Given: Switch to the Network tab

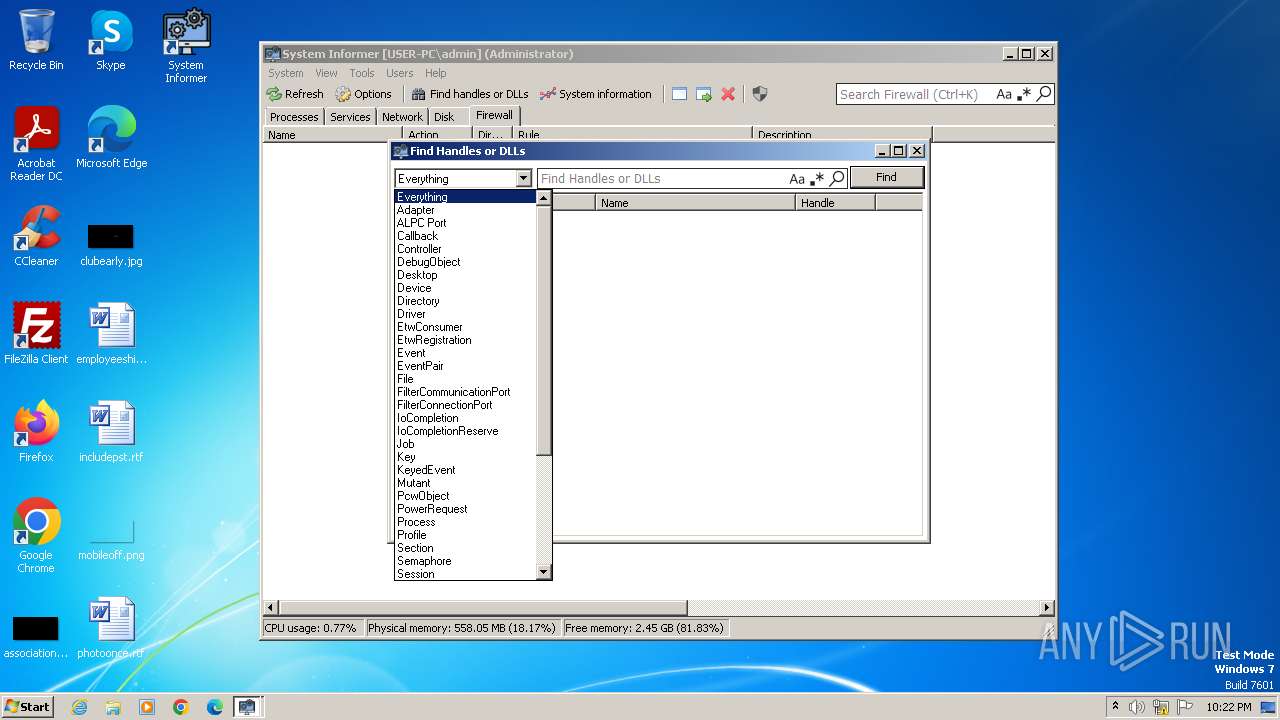Looking at the screenshot, I should [x=402, y=117].
